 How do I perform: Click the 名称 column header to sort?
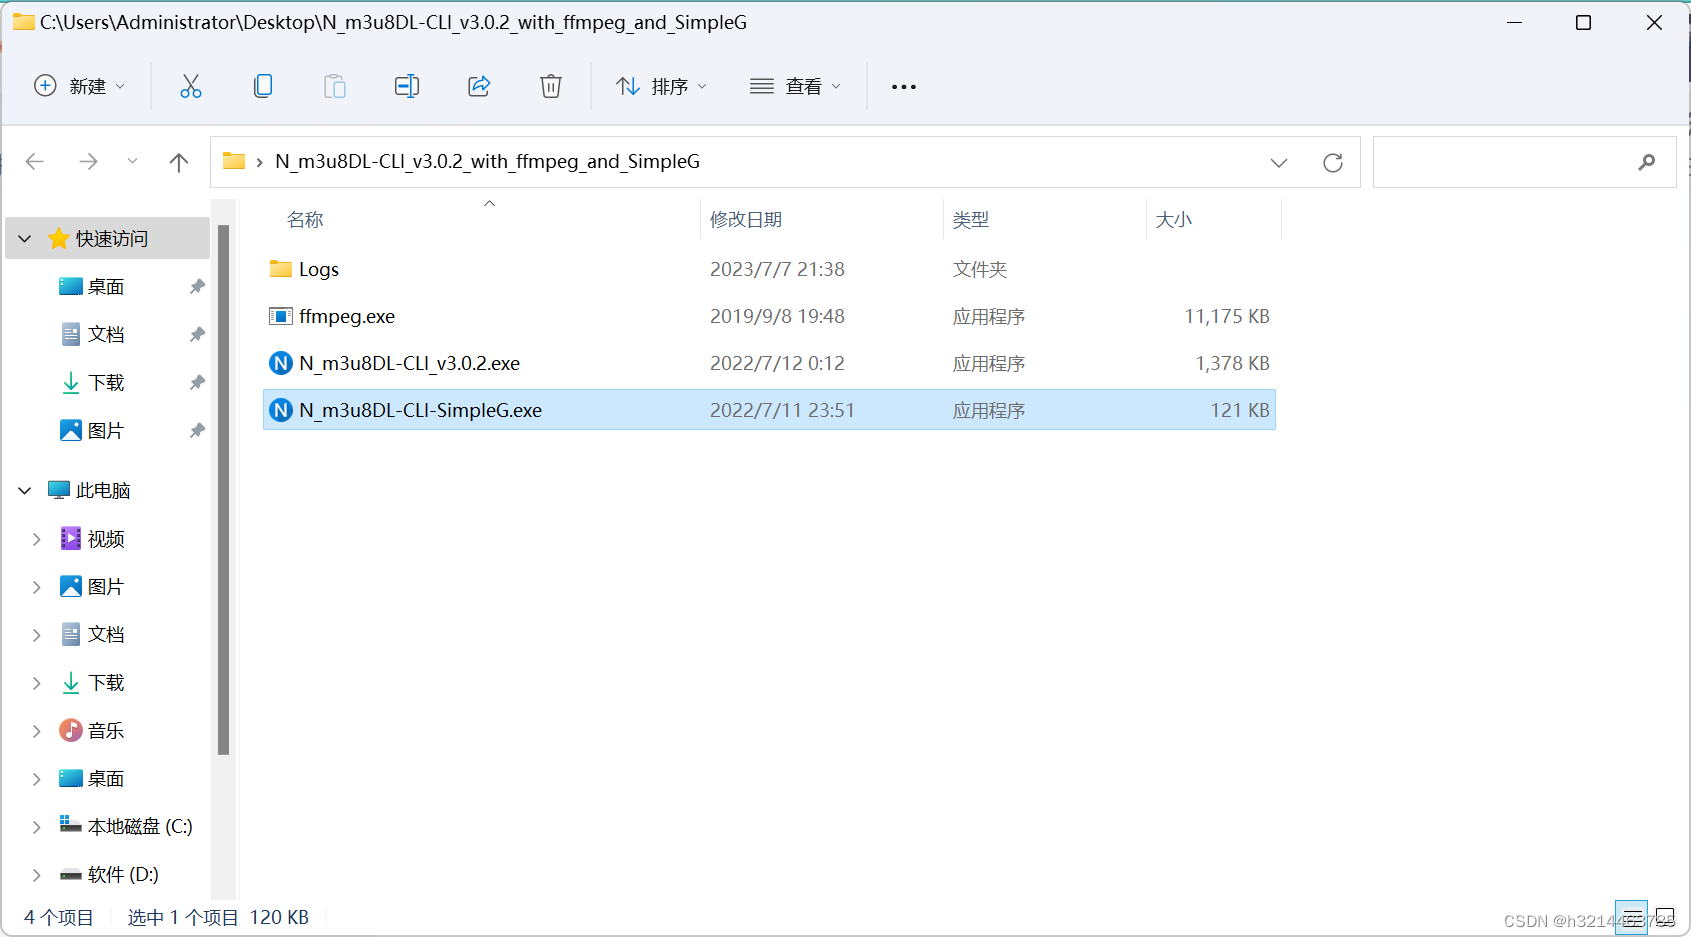click(x=304, y=219)
